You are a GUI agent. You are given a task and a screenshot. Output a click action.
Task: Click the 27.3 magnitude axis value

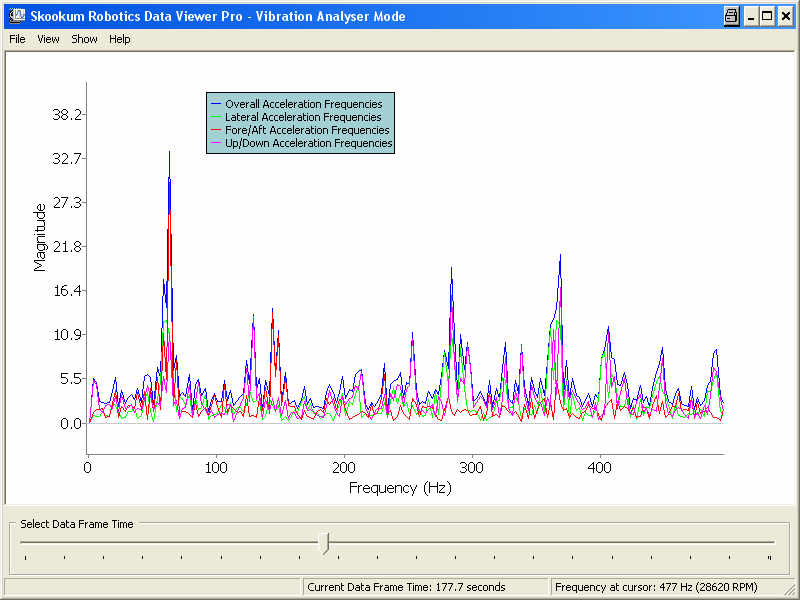(x=67, y=203)
